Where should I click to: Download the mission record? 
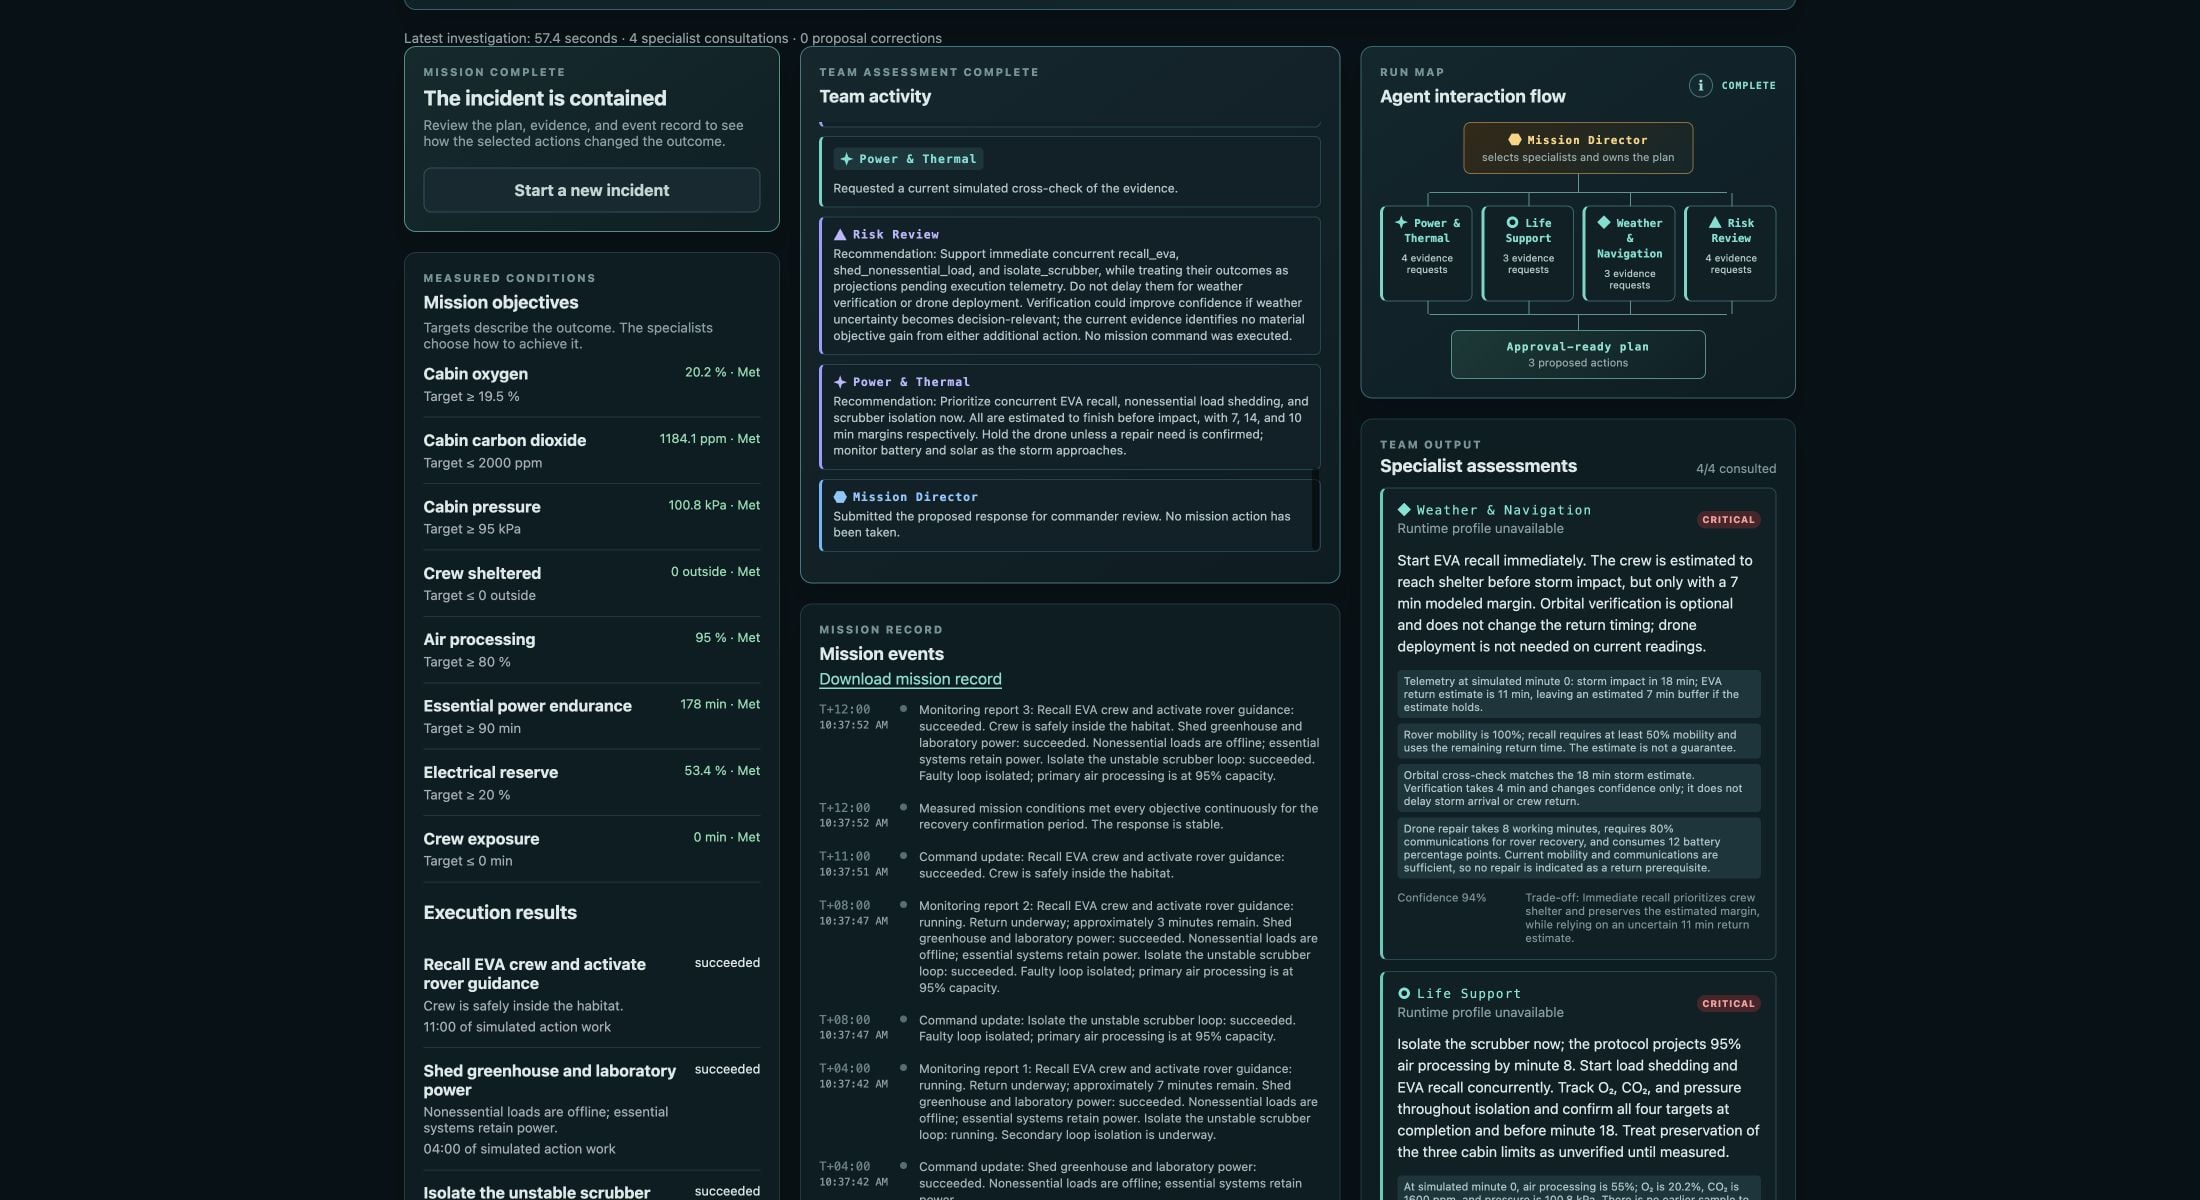pos(910,679)
